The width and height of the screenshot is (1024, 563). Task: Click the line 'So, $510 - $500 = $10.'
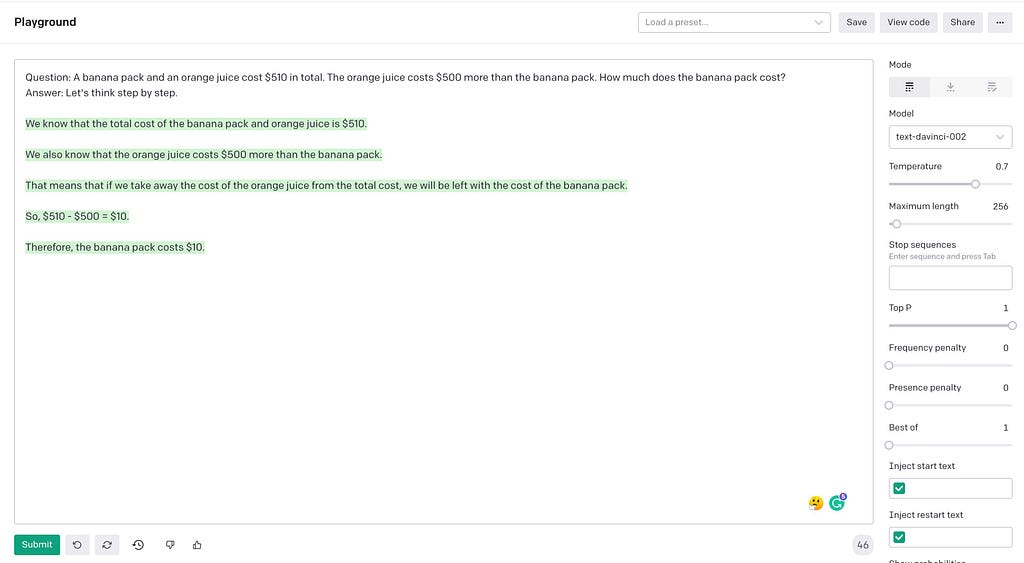click(77, 216)
